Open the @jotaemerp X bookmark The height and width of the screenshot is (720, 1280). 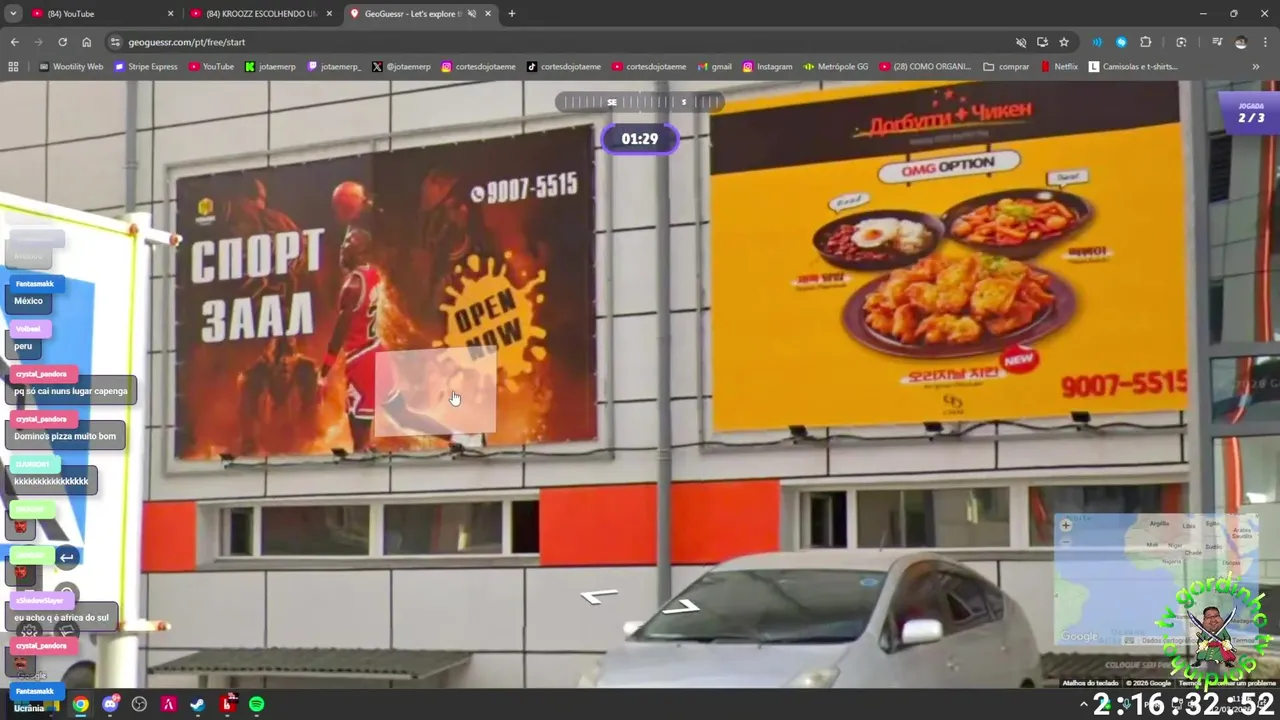(x=401, y=67)
